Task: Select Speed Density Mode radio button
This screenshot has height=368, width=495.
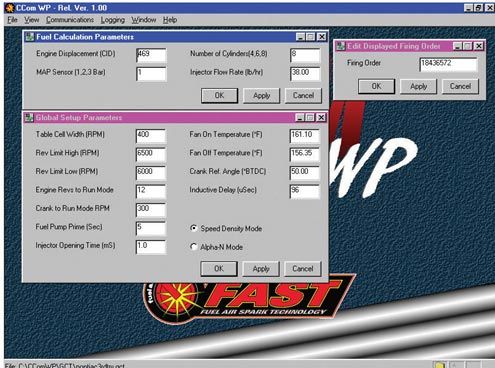Action: (193, 228)
